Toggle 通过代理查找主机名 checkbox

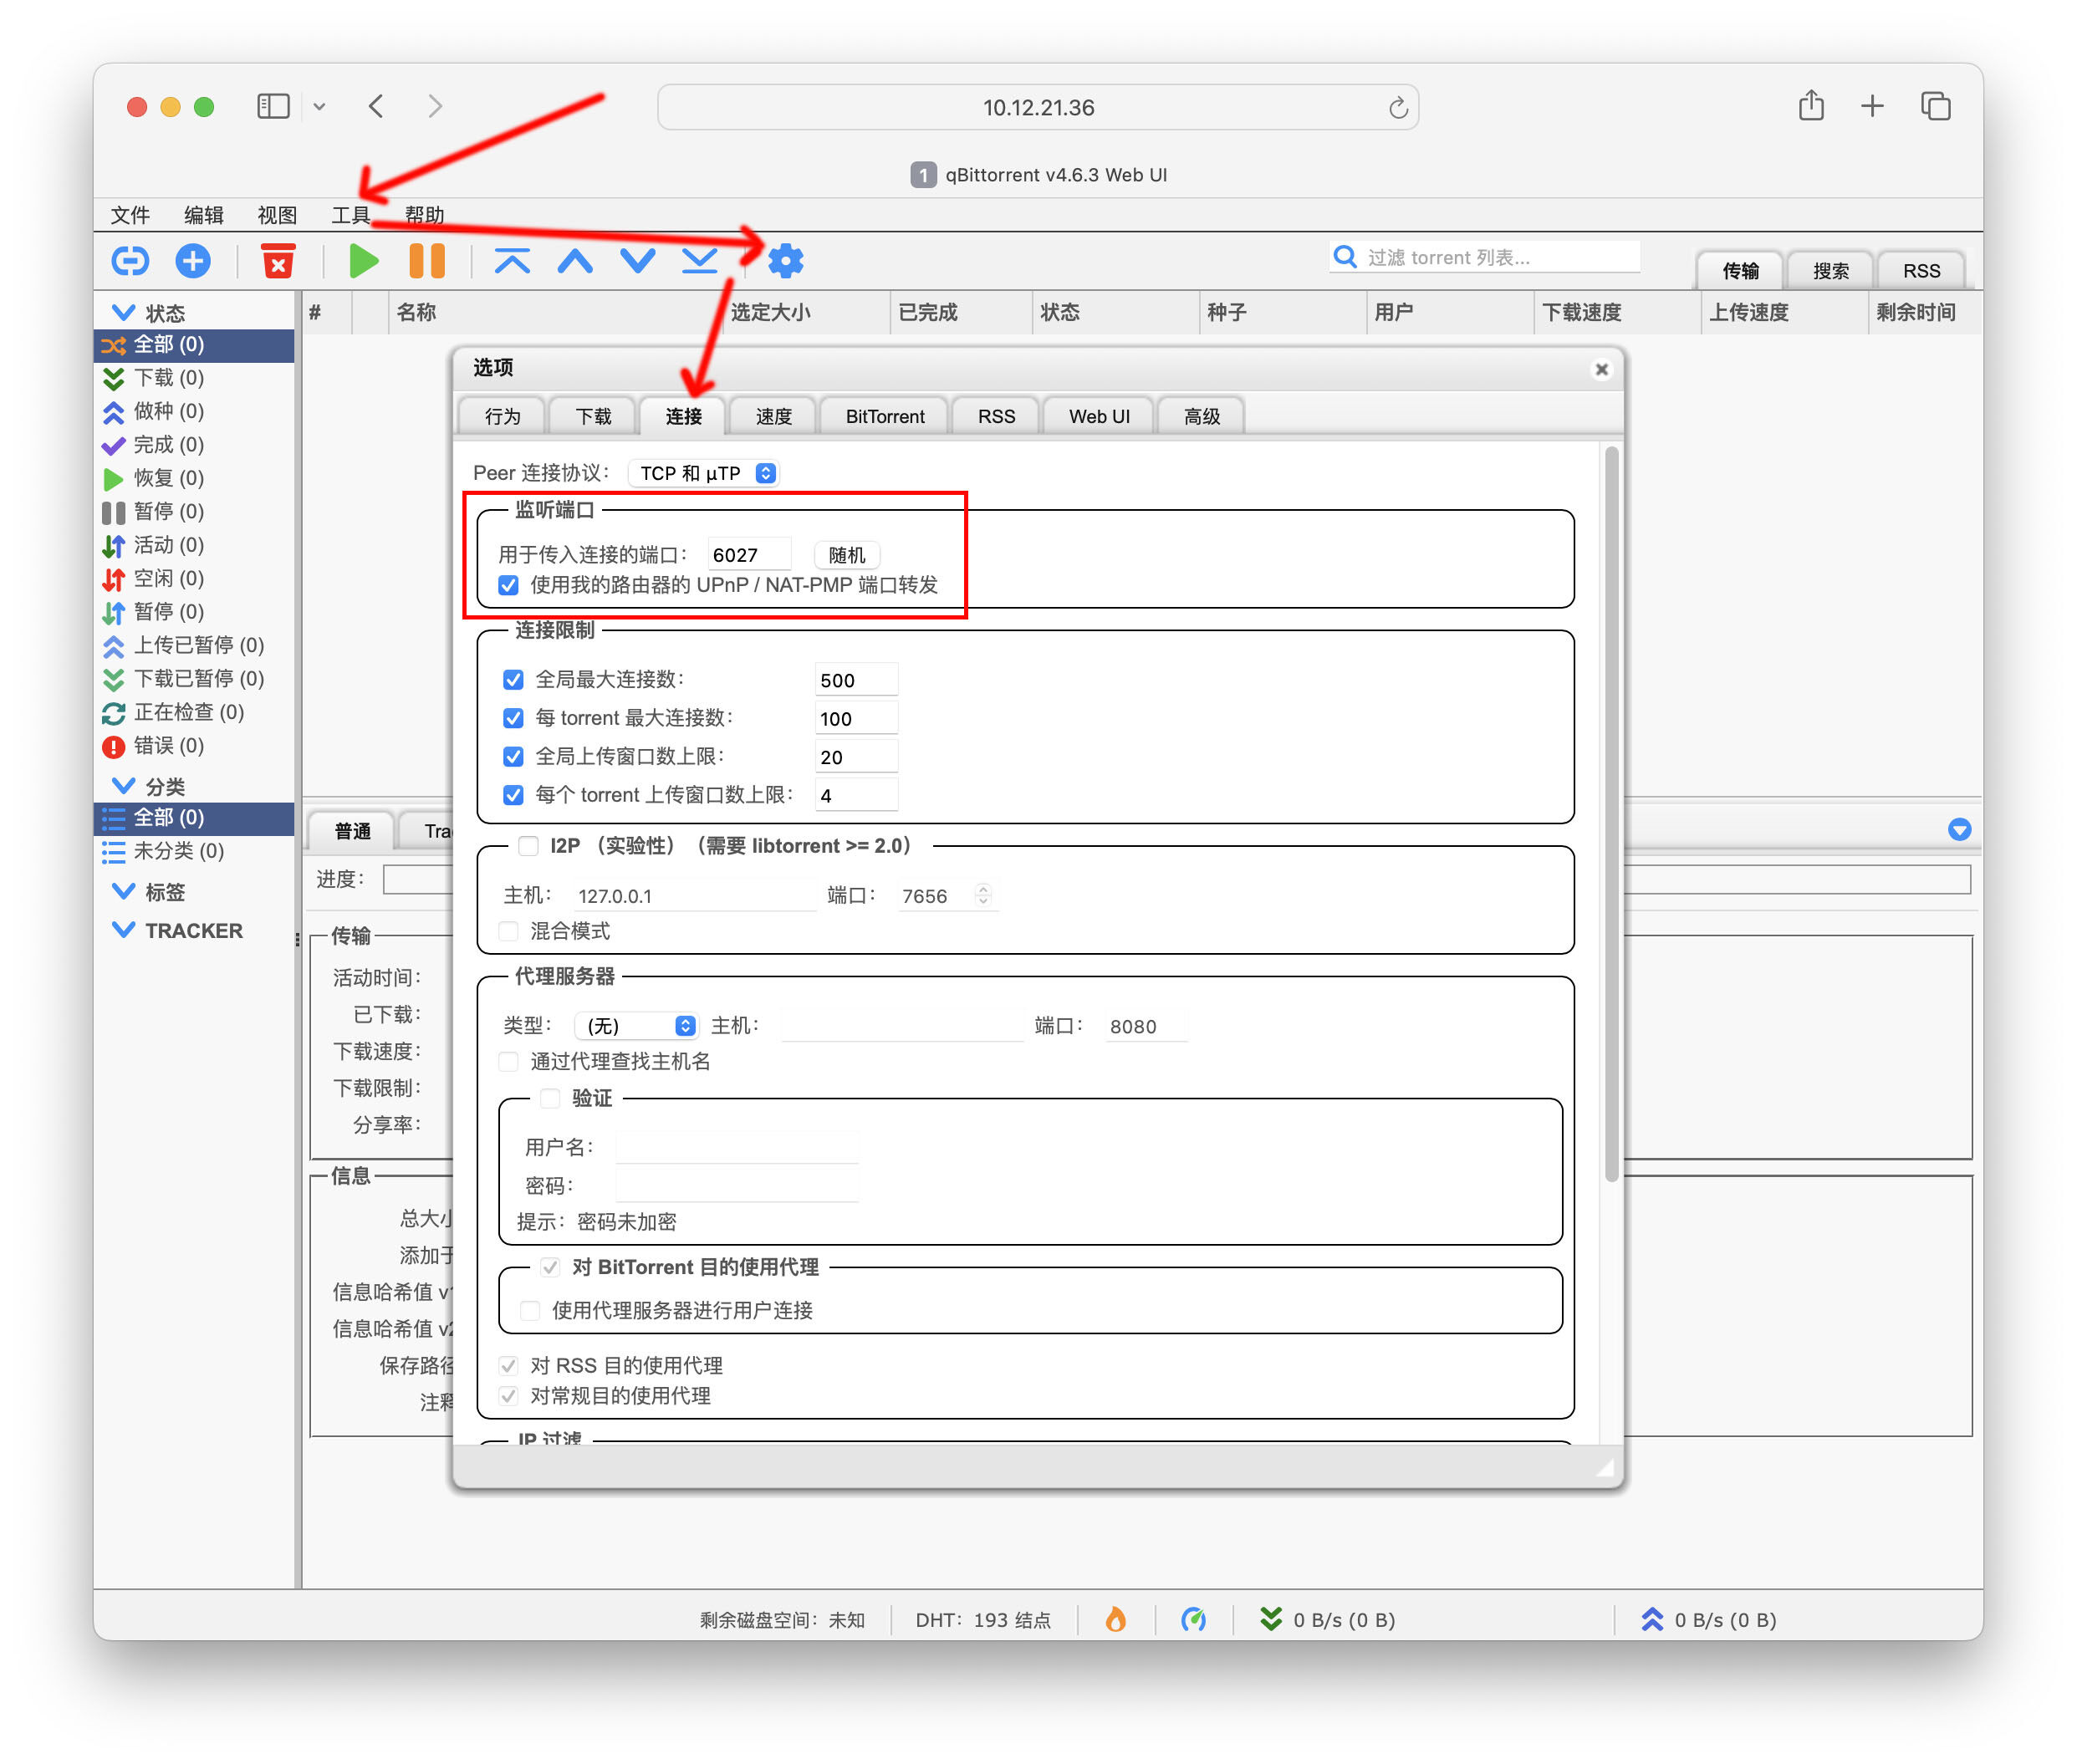coord(509,1061)
